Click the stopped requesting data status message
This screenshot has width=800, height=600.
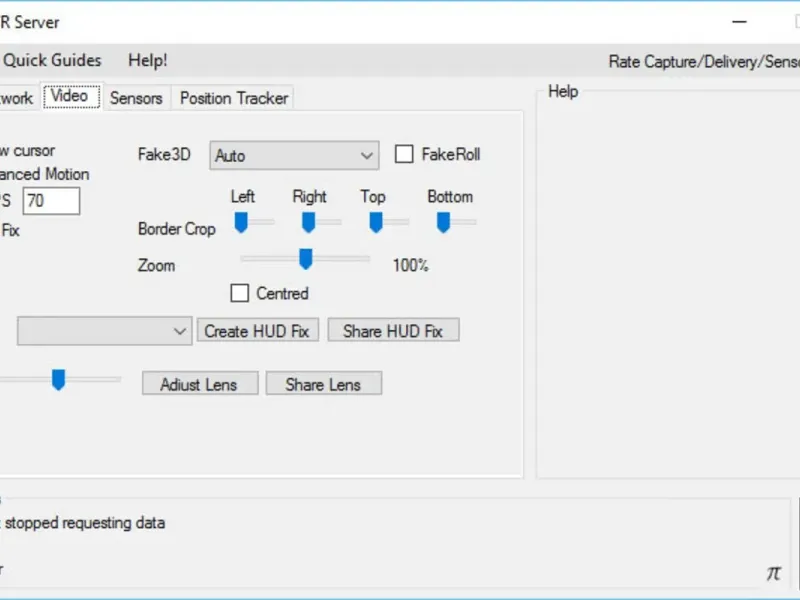click(85, 523)
